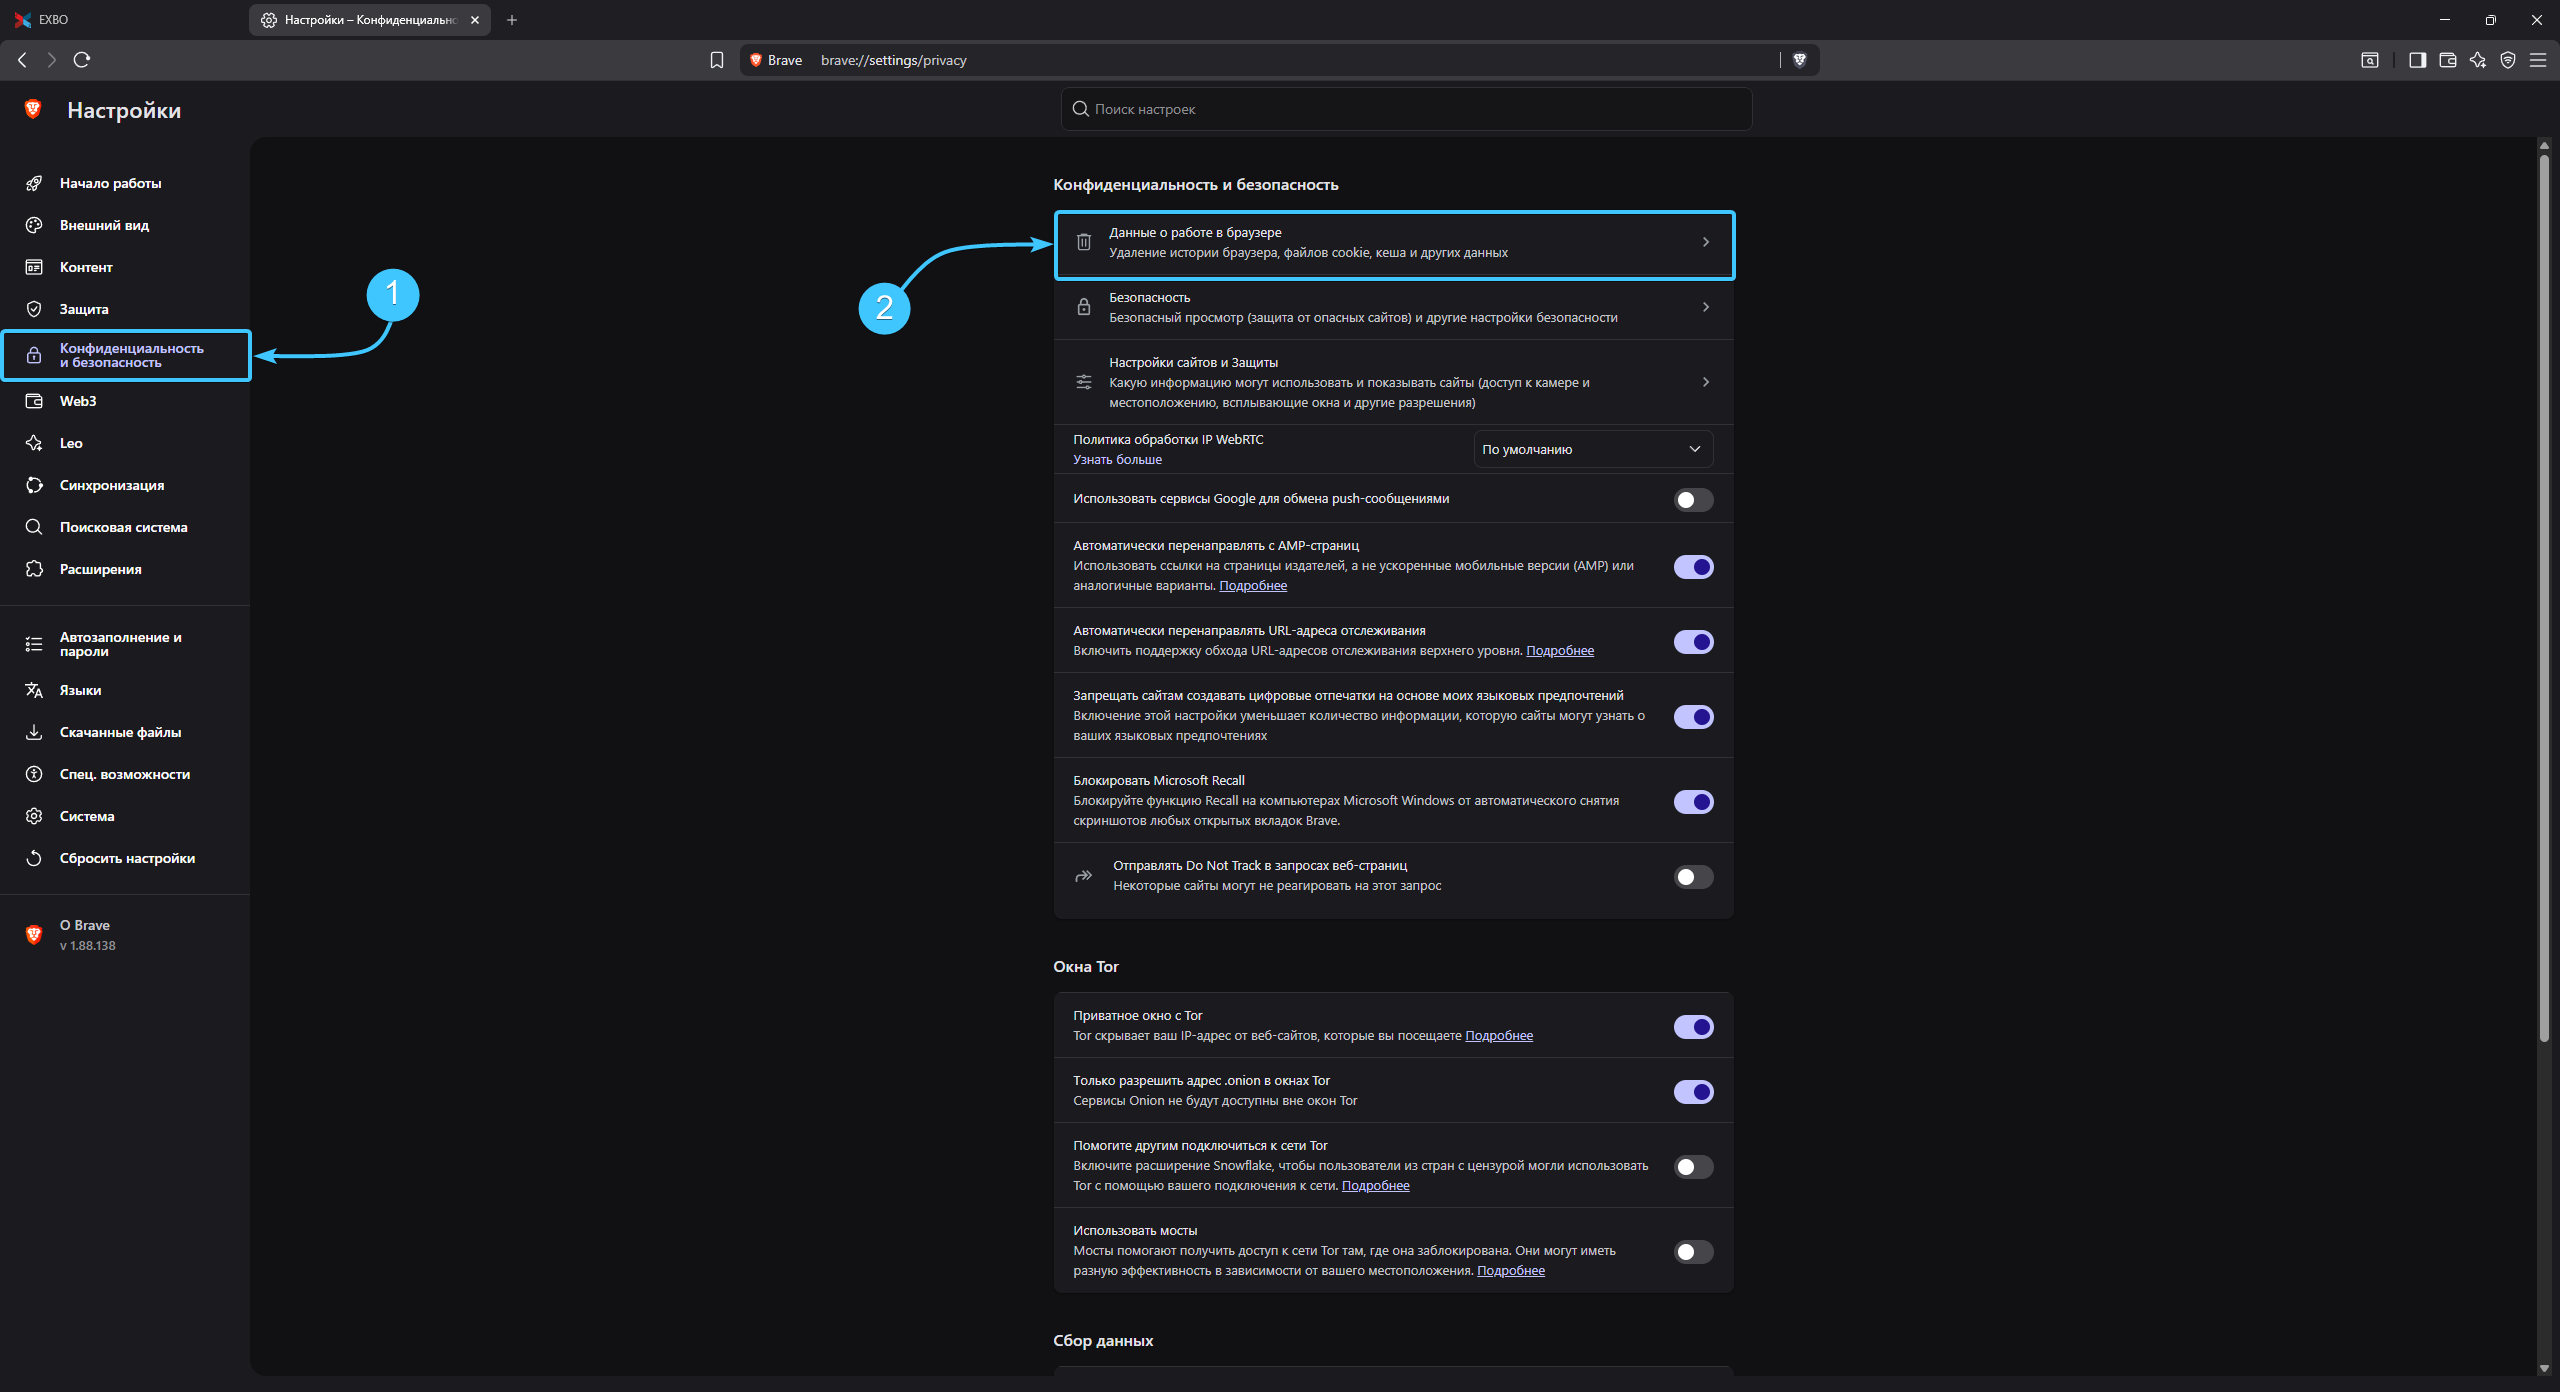The width and height of the screenshot is (2560, 1392).
Task: Open the Web3 settings section
Action: coord(78,401)
